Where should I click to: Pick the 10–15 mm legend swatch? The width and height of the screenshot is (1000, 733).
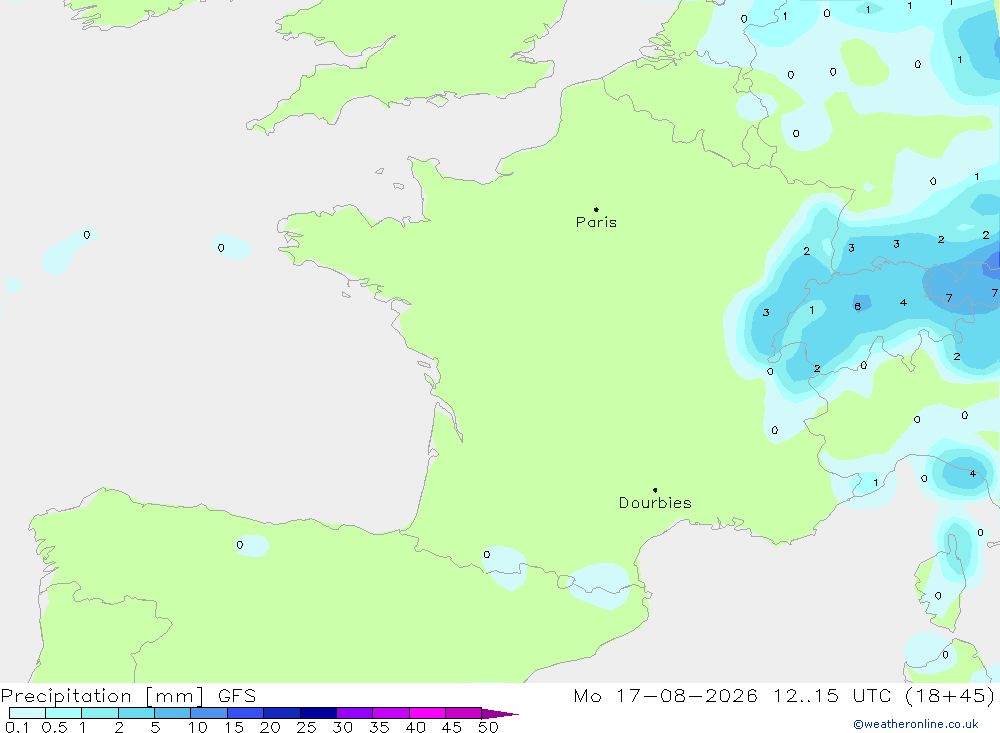click(x=209, y=713)
